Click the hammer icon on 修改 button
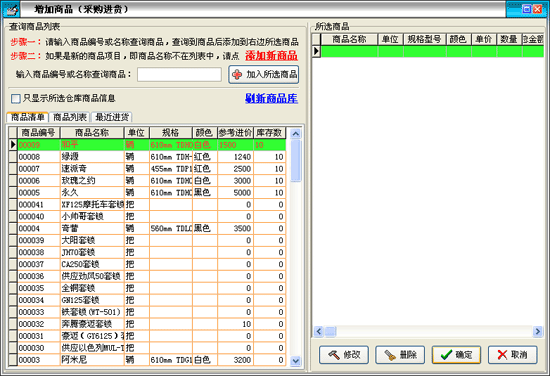Image resolution: width=550 pixels, height=376 pixels. 334,355
